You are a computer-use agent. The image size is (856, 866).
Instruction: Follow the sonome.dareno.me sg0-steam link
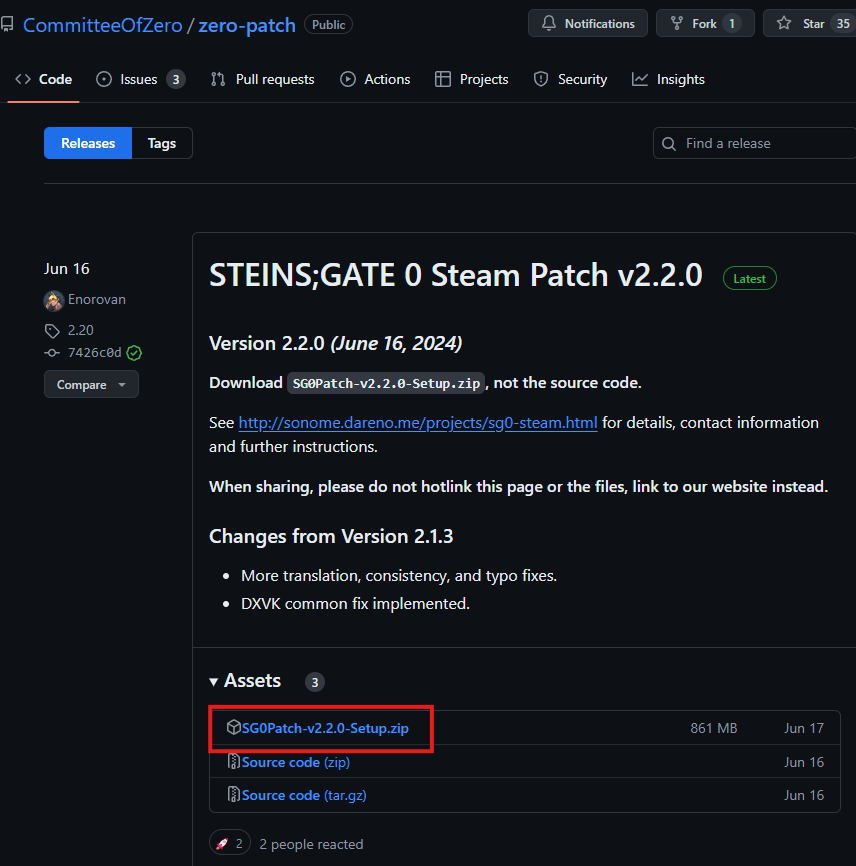click(418, 423)
